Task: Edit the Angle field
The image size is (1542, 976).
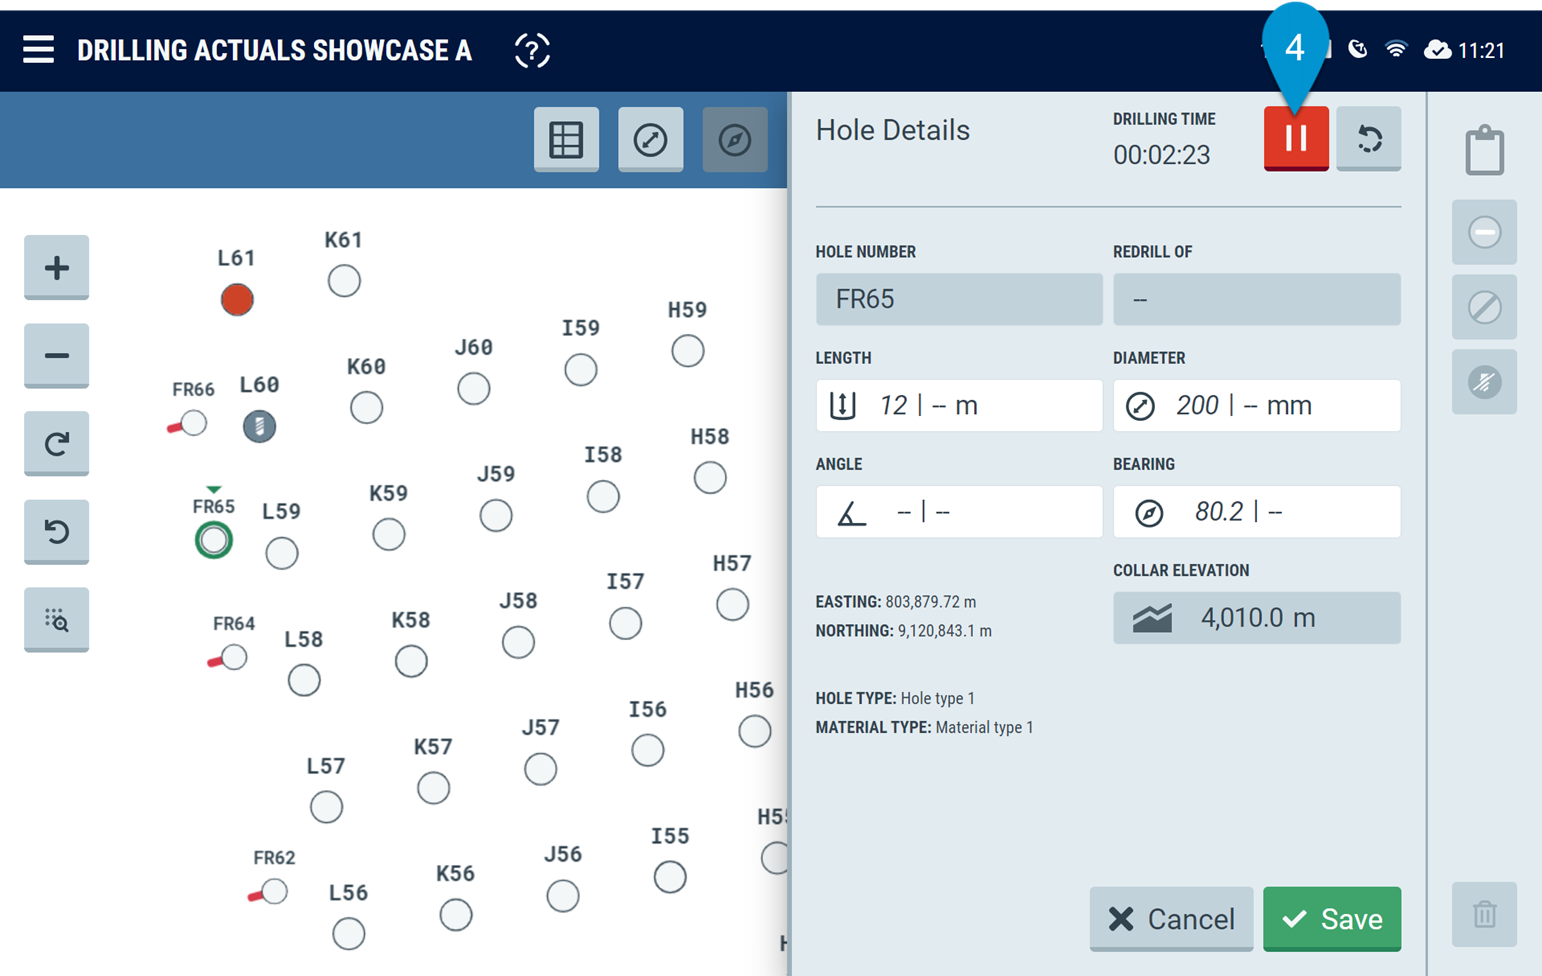Action: 959,511
